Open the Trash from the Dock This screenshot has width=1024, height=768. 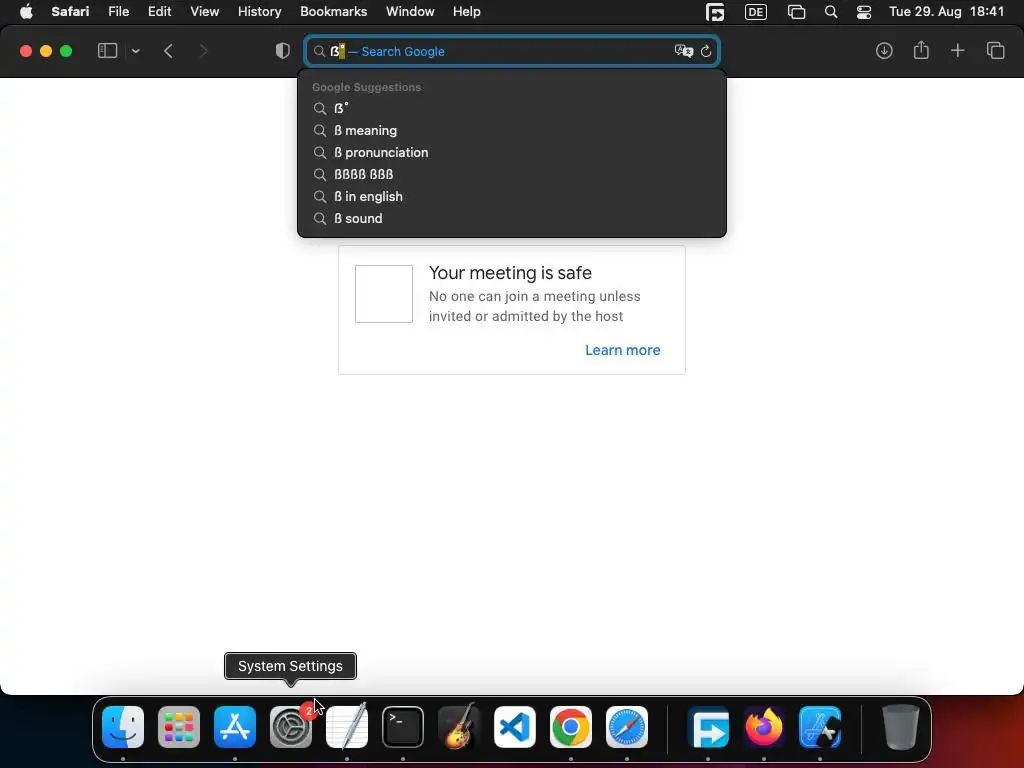[901, 727]
